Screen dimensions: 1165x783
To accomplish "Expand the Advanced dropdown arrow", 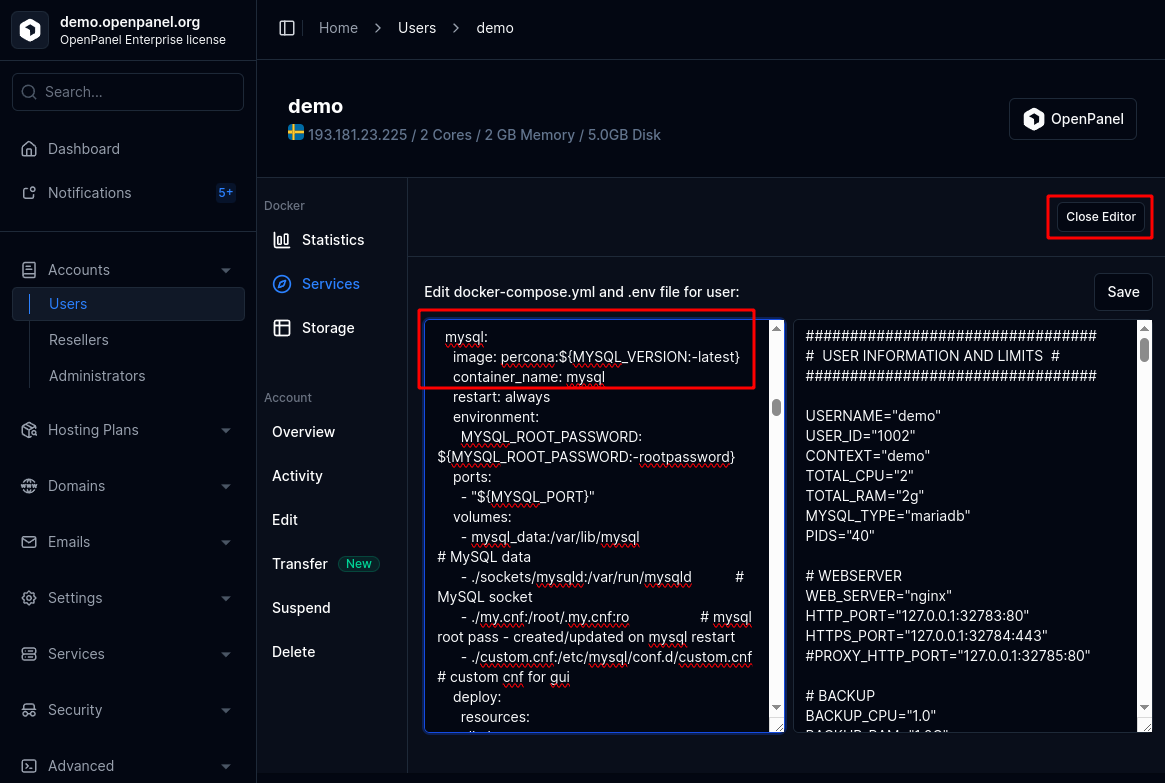I will [226, 767].
